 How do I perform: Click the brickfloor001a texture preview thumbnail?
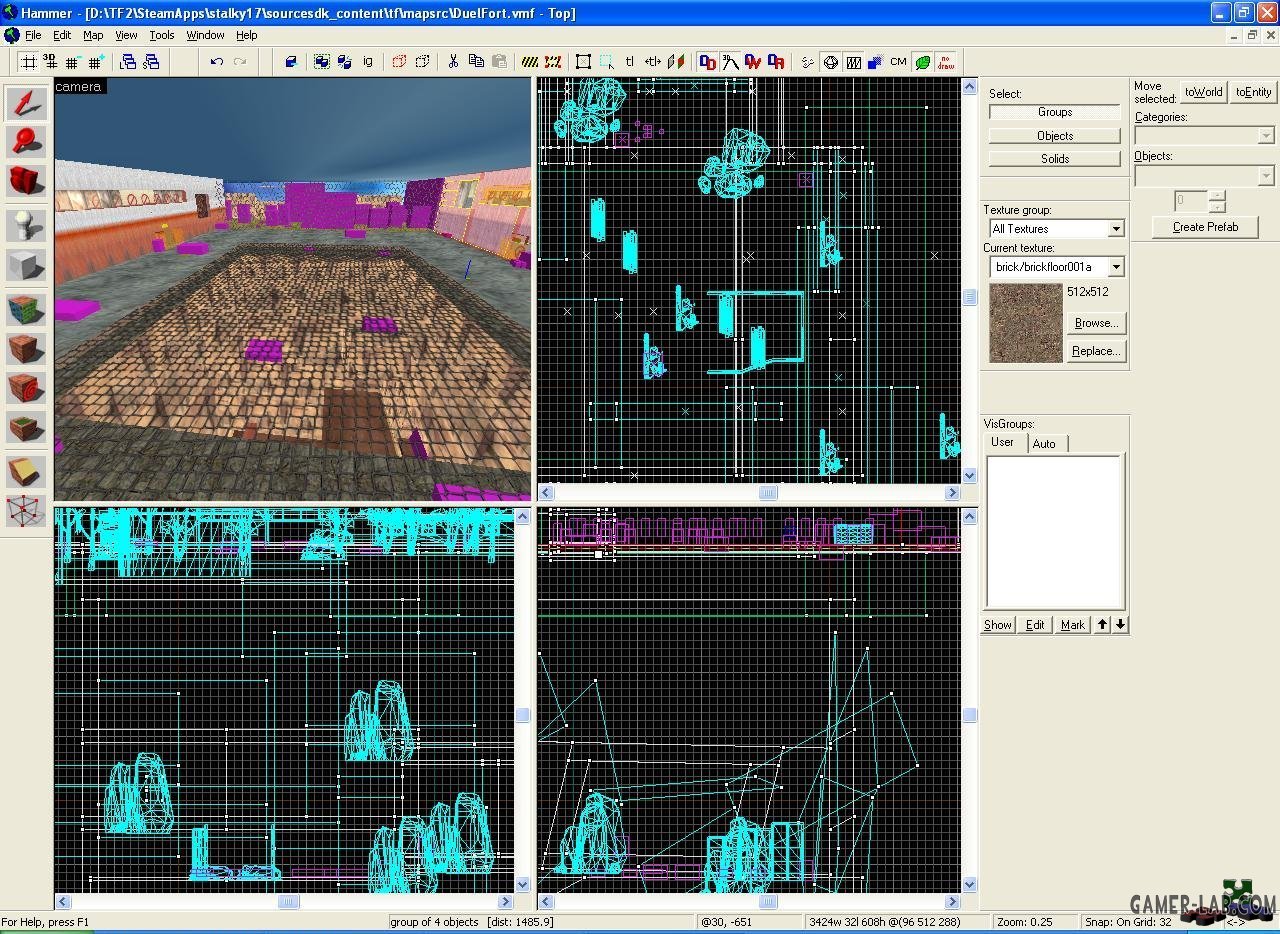tap(1026, 323)
